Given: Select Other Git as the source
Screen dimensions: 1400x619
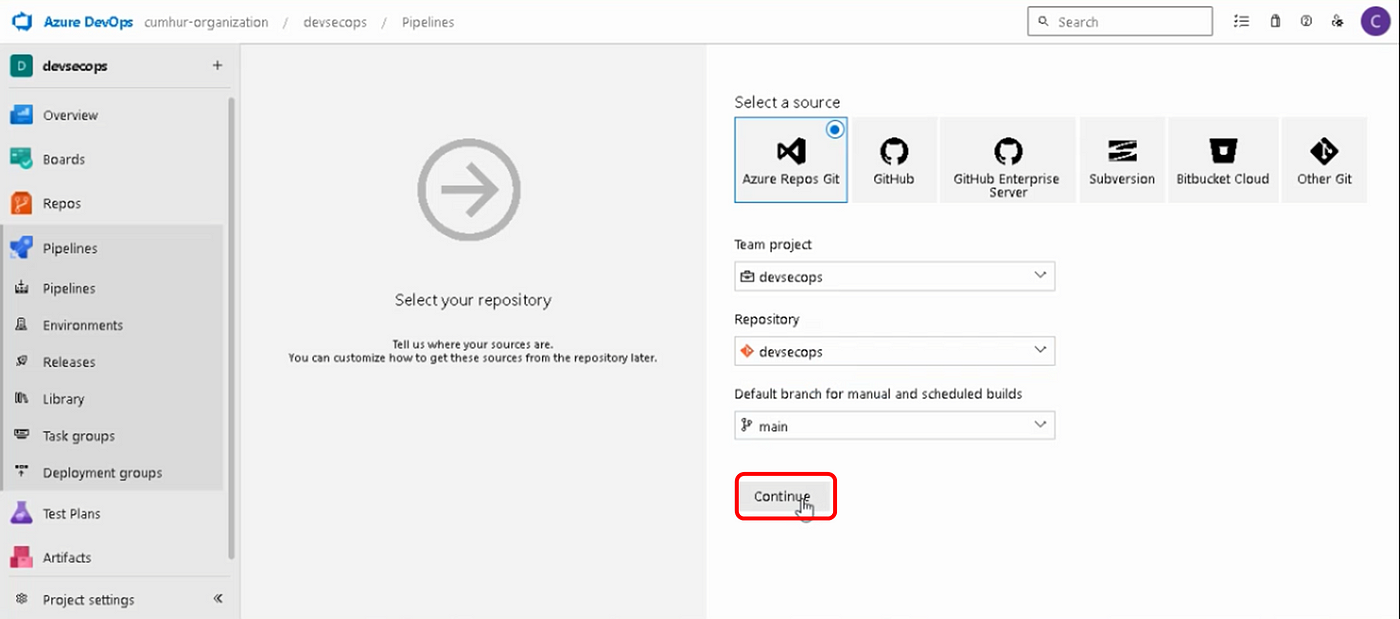Looking at the screenshot, I should tap(1324, 160).
